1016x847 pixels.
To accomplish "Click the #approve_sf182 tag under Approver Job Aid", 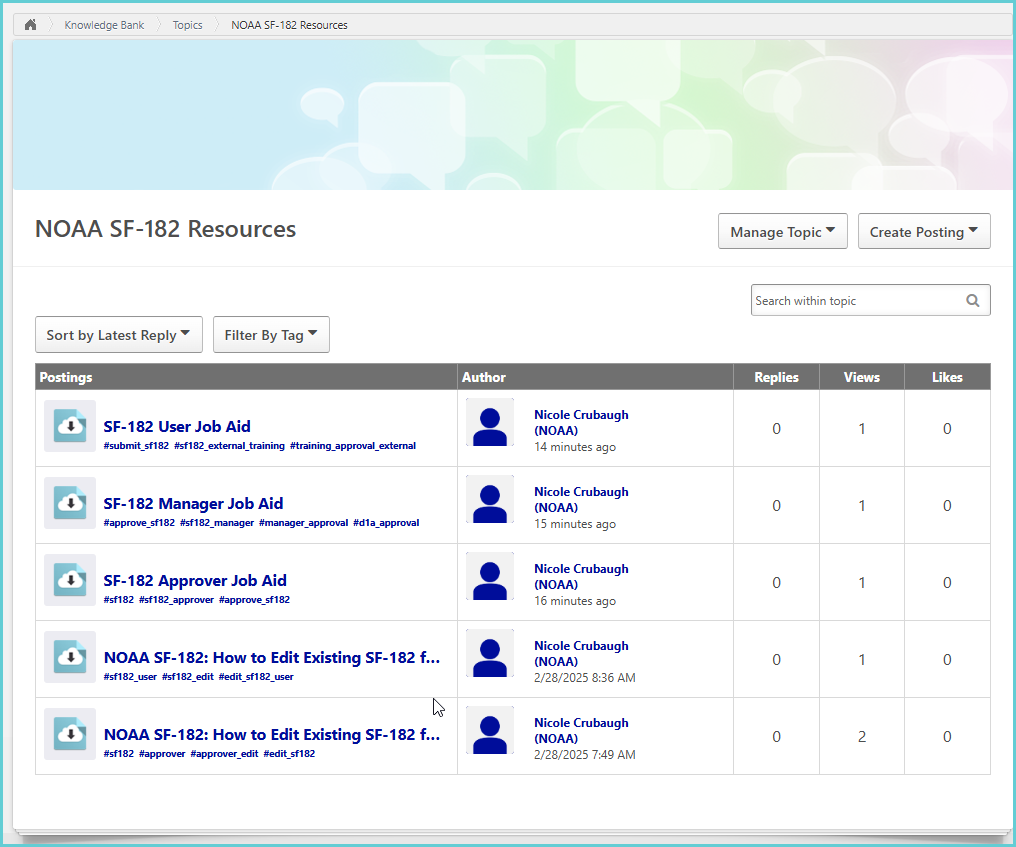I will coord(255,600).
